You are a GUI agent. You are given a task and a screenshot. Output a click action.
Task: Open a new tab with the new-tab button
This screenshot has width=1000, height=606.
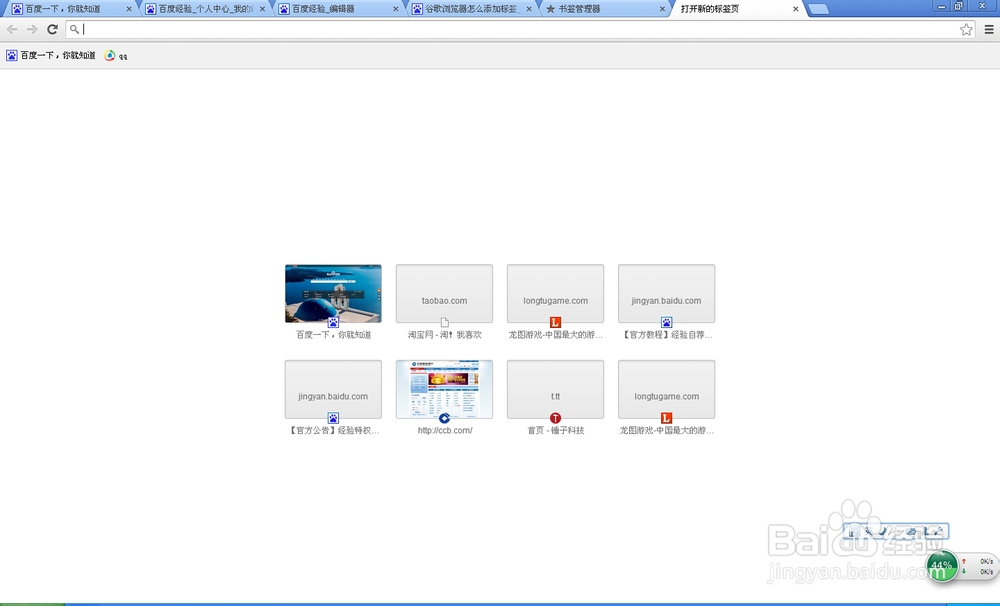pyautogui.click(x=818, y=9)
